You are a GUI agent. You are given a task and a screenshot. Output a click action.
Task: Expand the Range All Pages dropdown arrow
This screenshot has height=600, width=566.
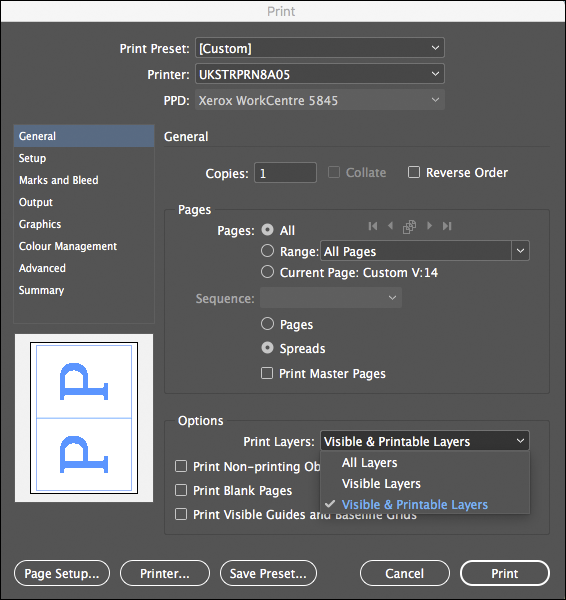tap(520, 251)
